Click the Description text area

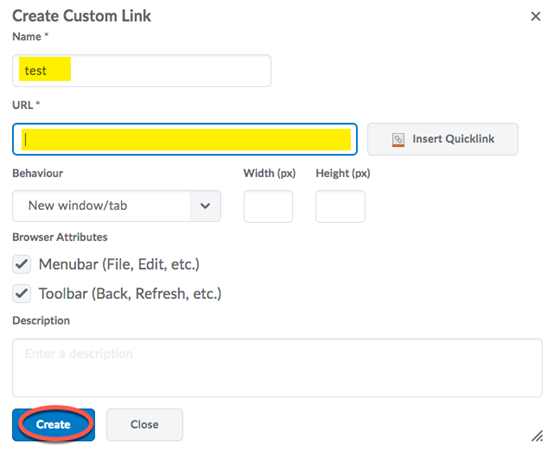pos(277,368)
